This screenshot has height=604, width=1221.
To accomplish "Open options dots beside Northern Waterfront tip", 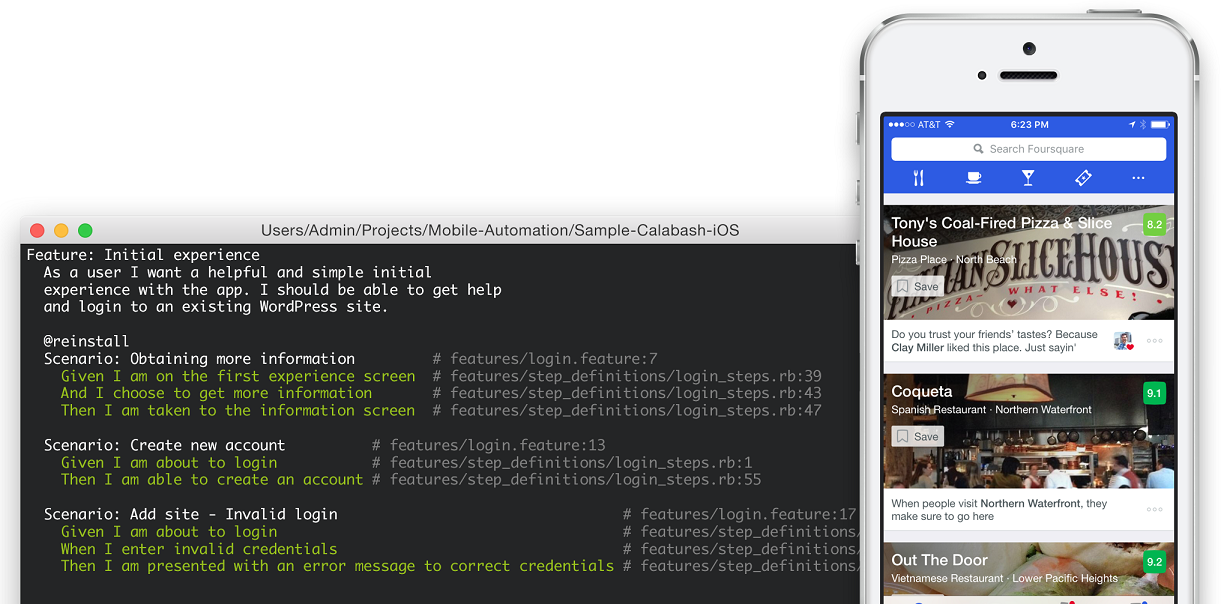I will [x=1155, y=510].
